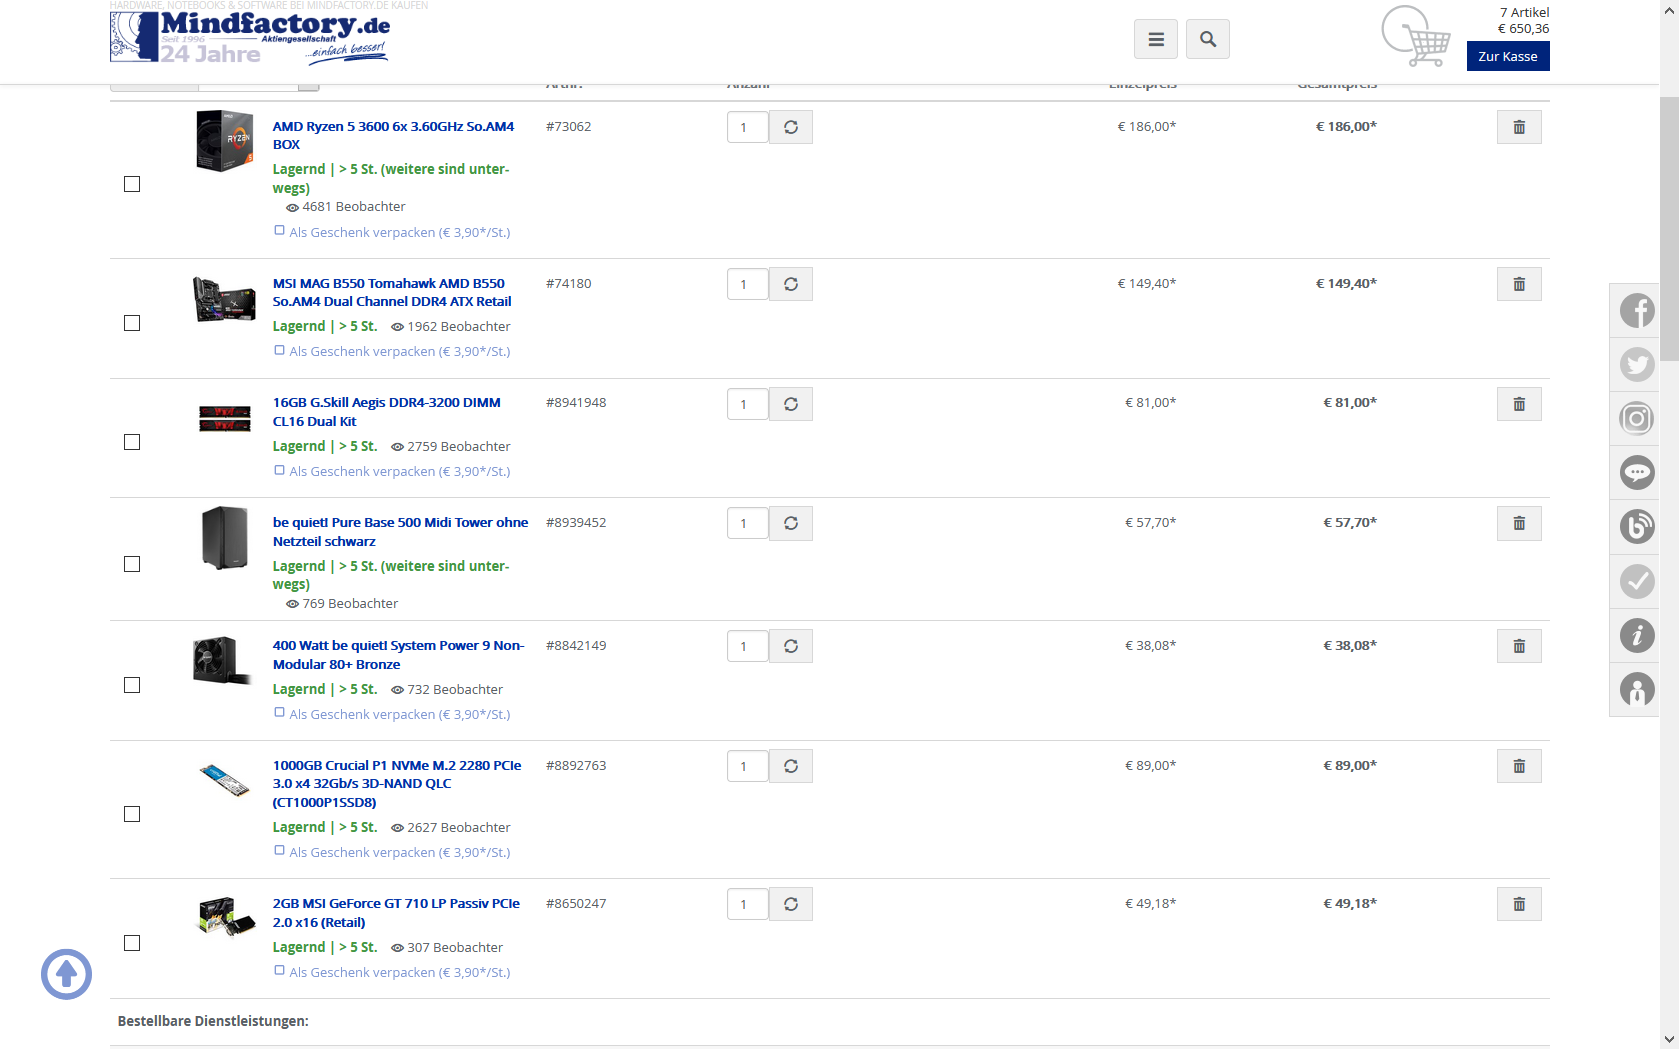
Task: Click the shopping cart icon
Action: pyautogui.click(x=1416, y=37)
